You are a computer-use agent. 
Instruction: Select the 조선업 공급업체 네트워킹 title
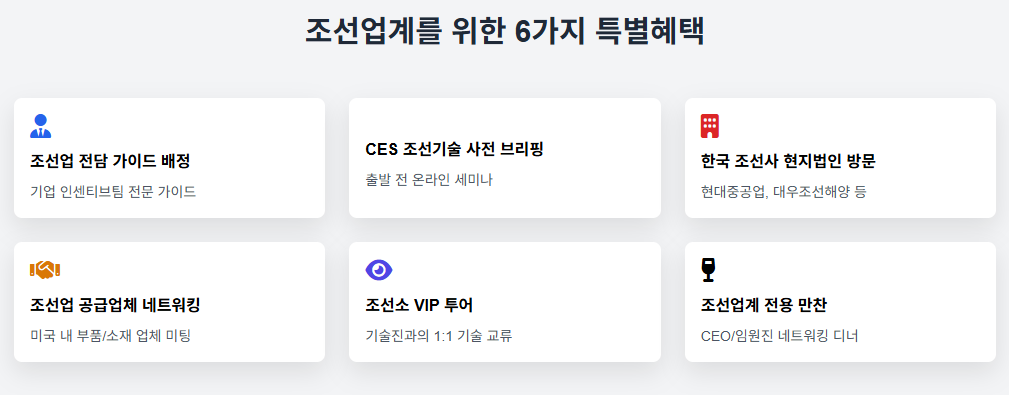(115, 306)
